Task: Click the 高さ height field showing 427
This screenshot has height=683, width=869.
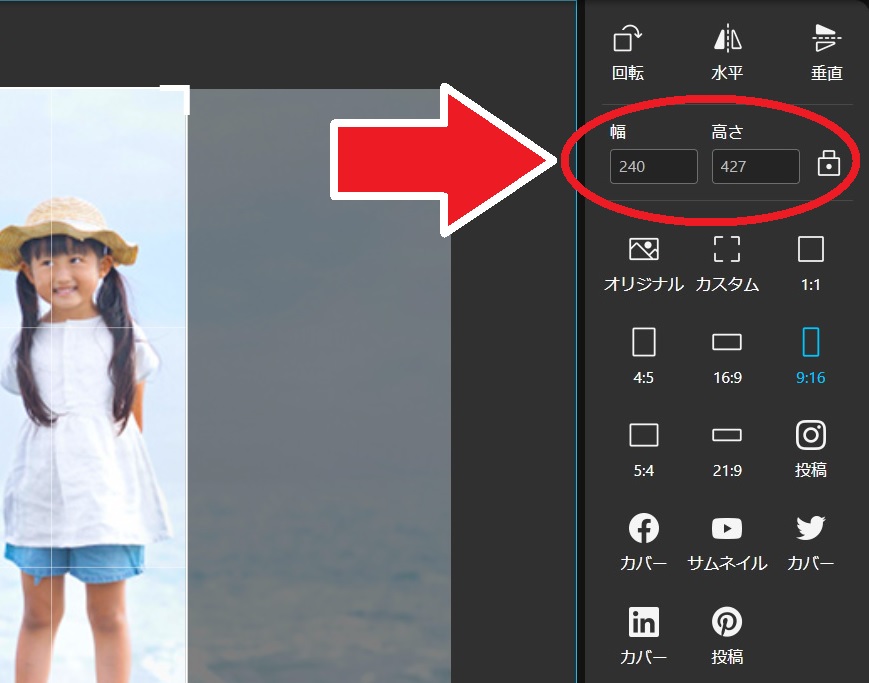Action: click(755, 166)
